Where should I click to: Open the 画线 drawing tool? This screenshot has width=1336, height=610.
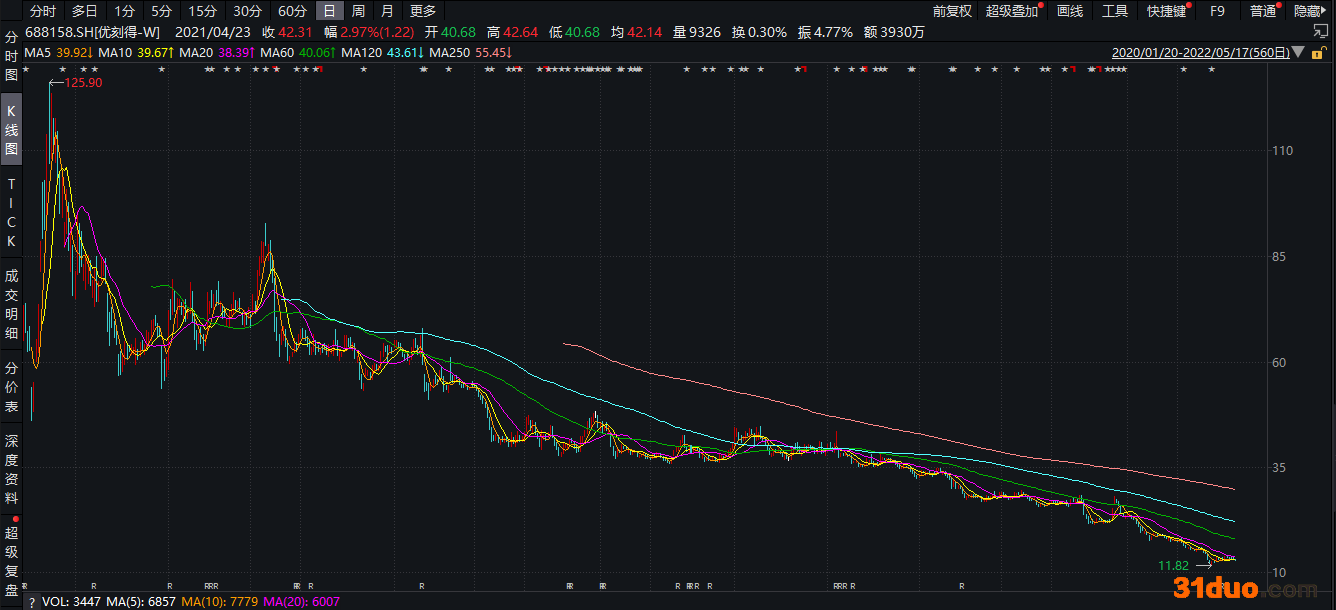[1070, 11]
